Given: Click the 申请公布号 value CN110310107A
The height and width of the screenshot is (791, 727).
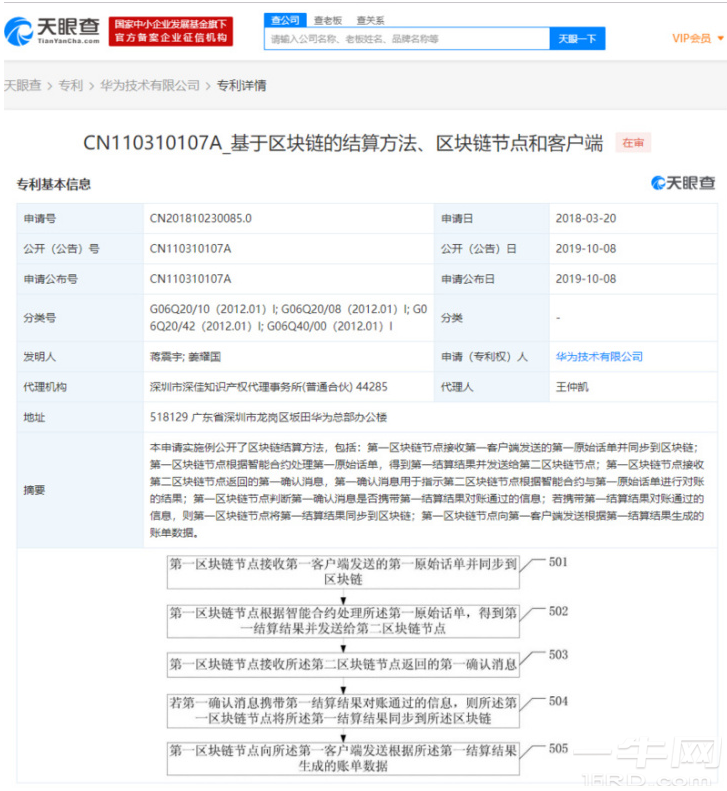Looking at the screenshot, I should coord(190,279).
